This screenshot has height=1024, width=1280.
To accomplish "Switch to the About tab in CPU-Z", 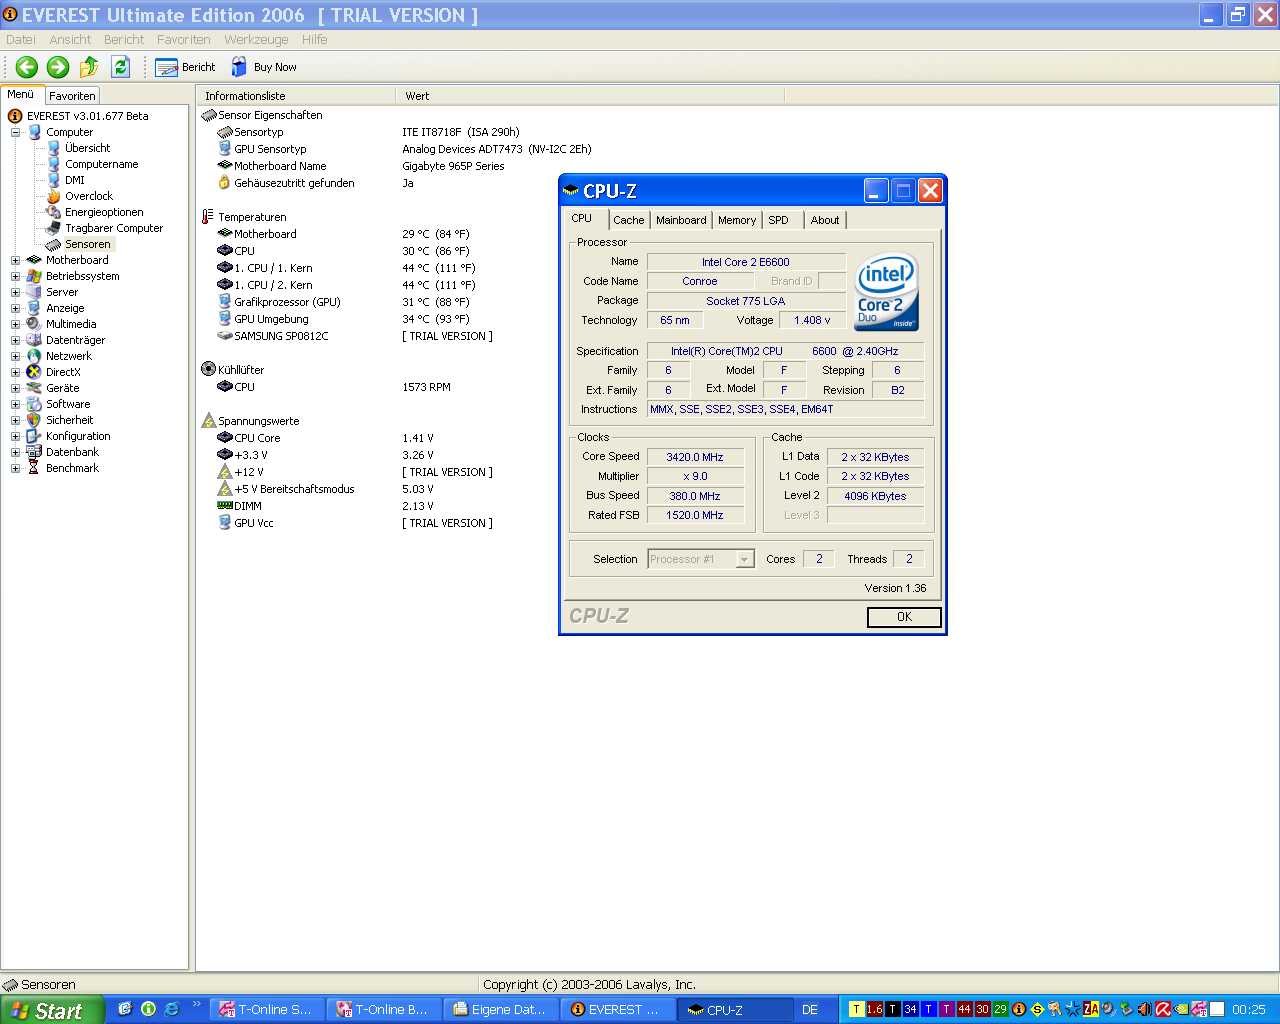I will point(825,220).
